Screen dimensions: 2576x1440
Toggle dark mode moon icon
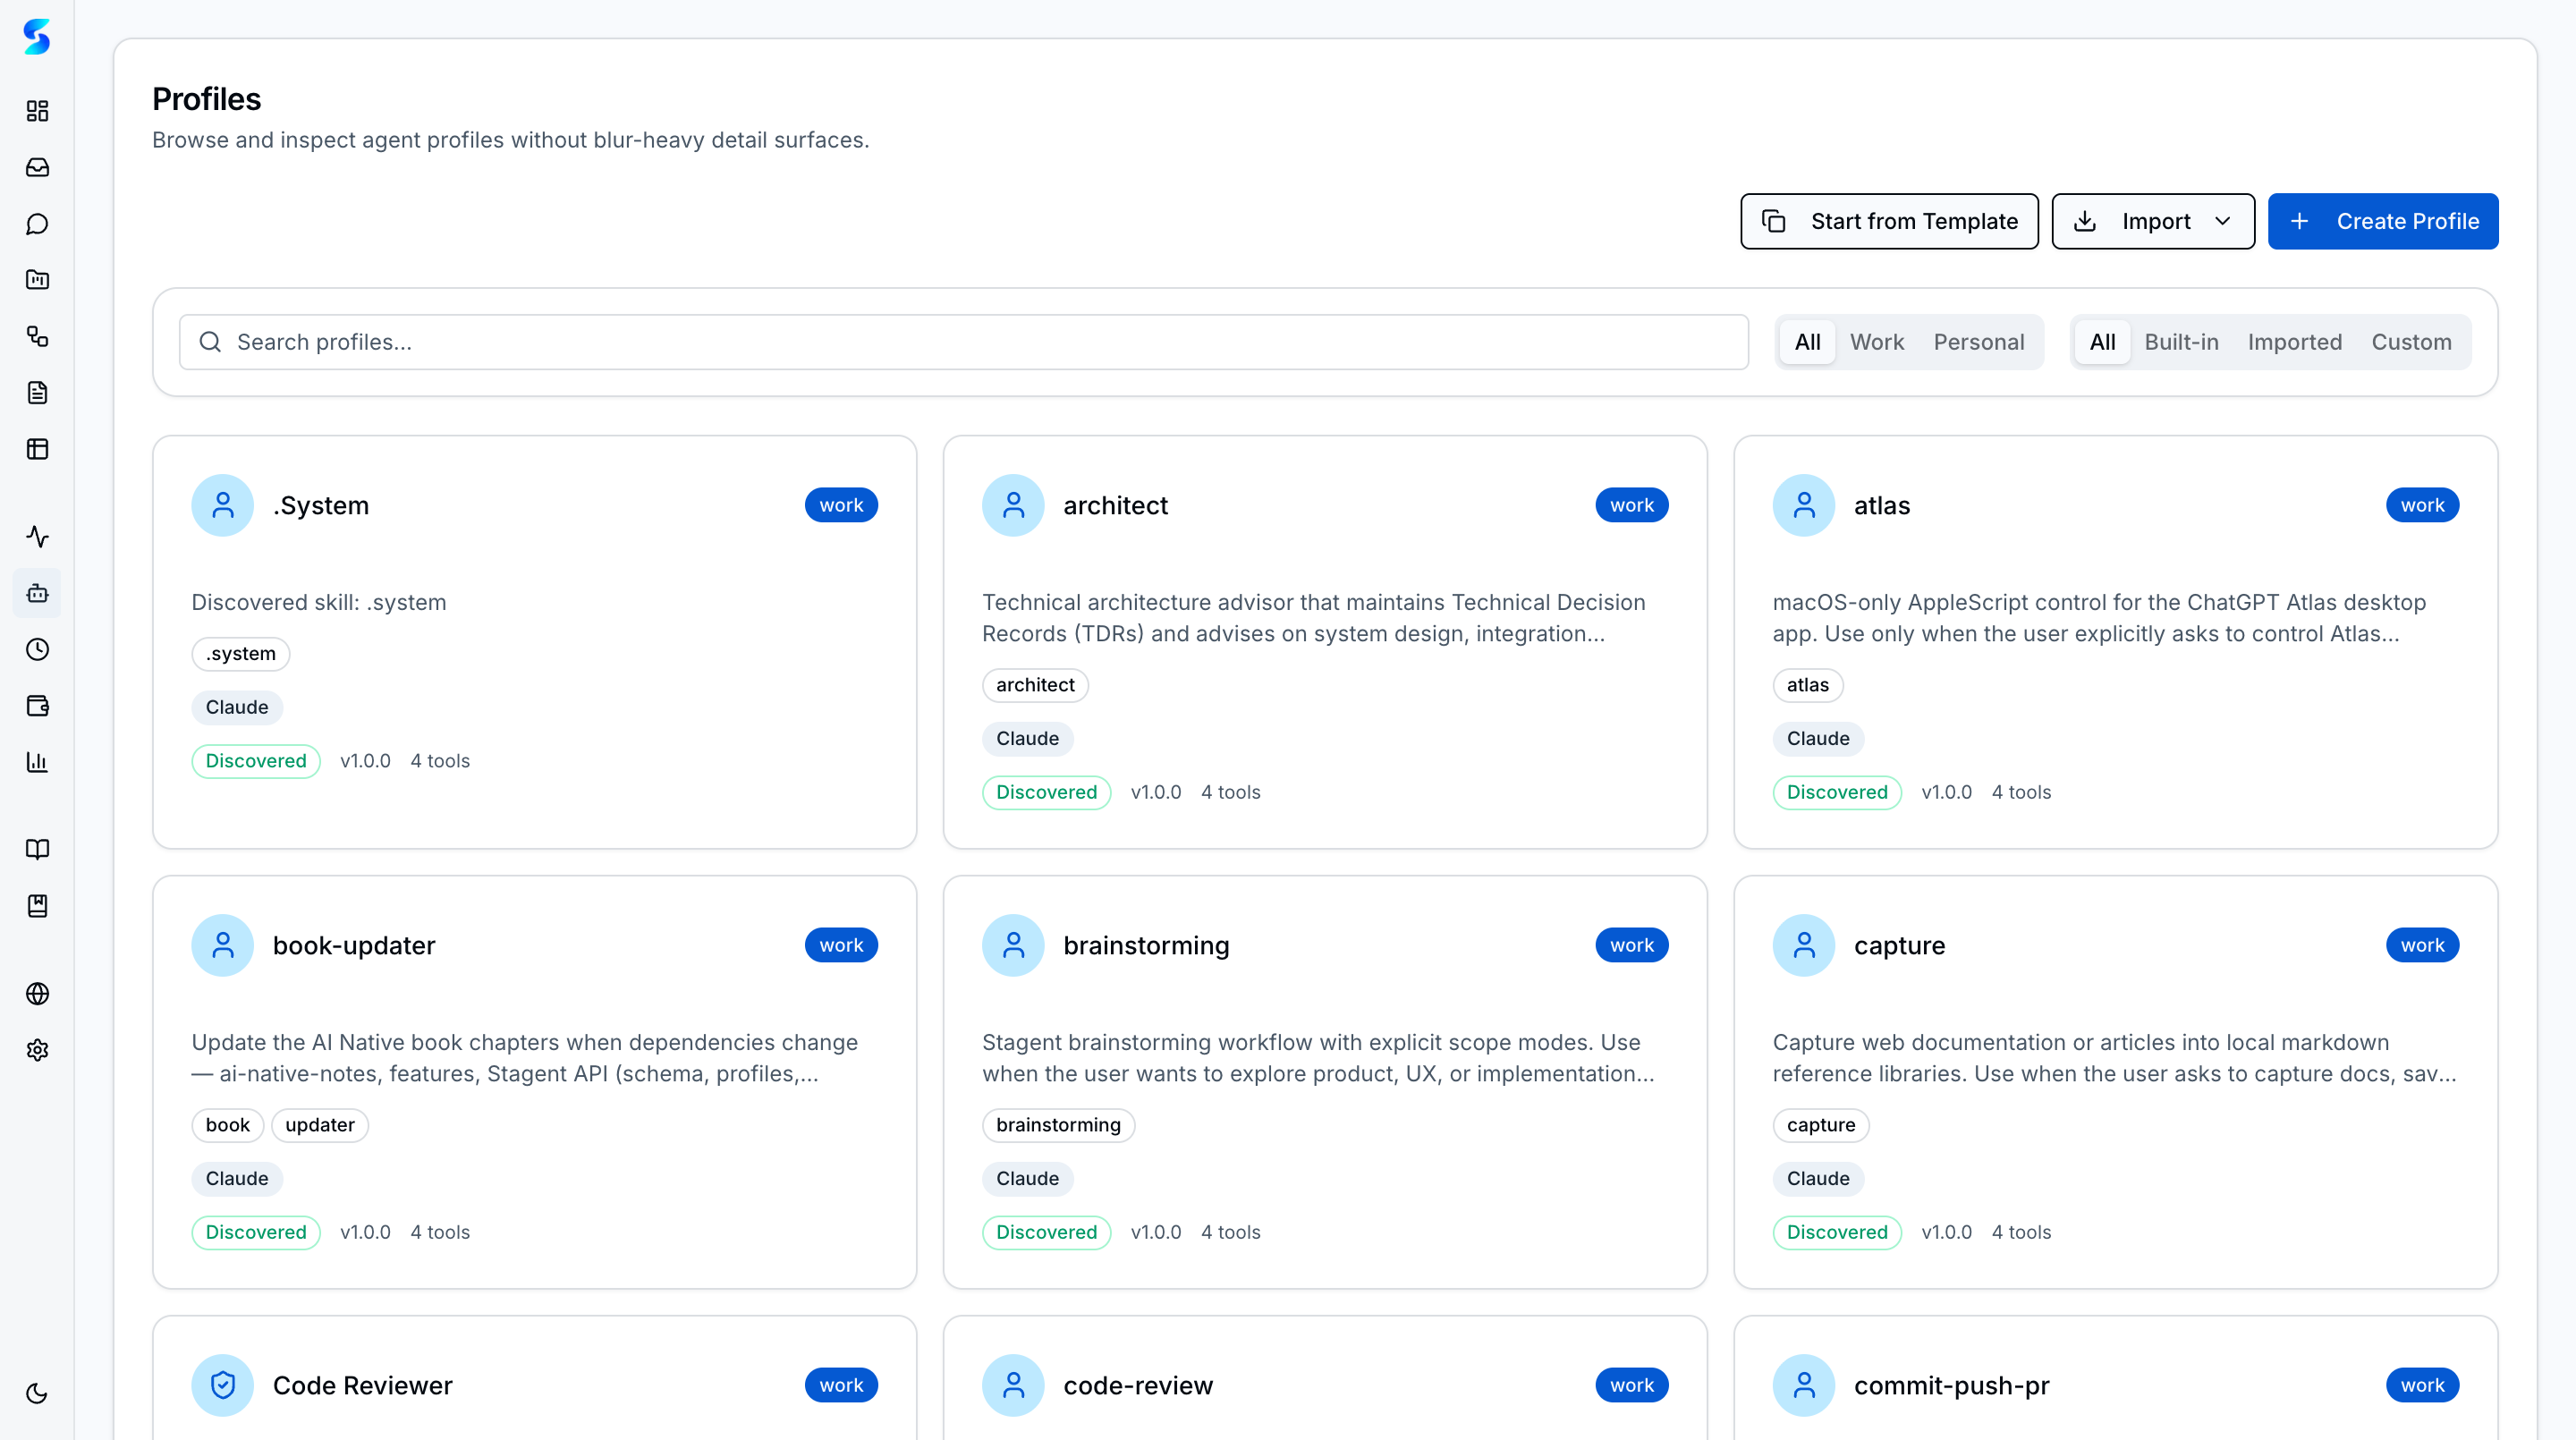pyautogui.click(x=37, y=1393)
